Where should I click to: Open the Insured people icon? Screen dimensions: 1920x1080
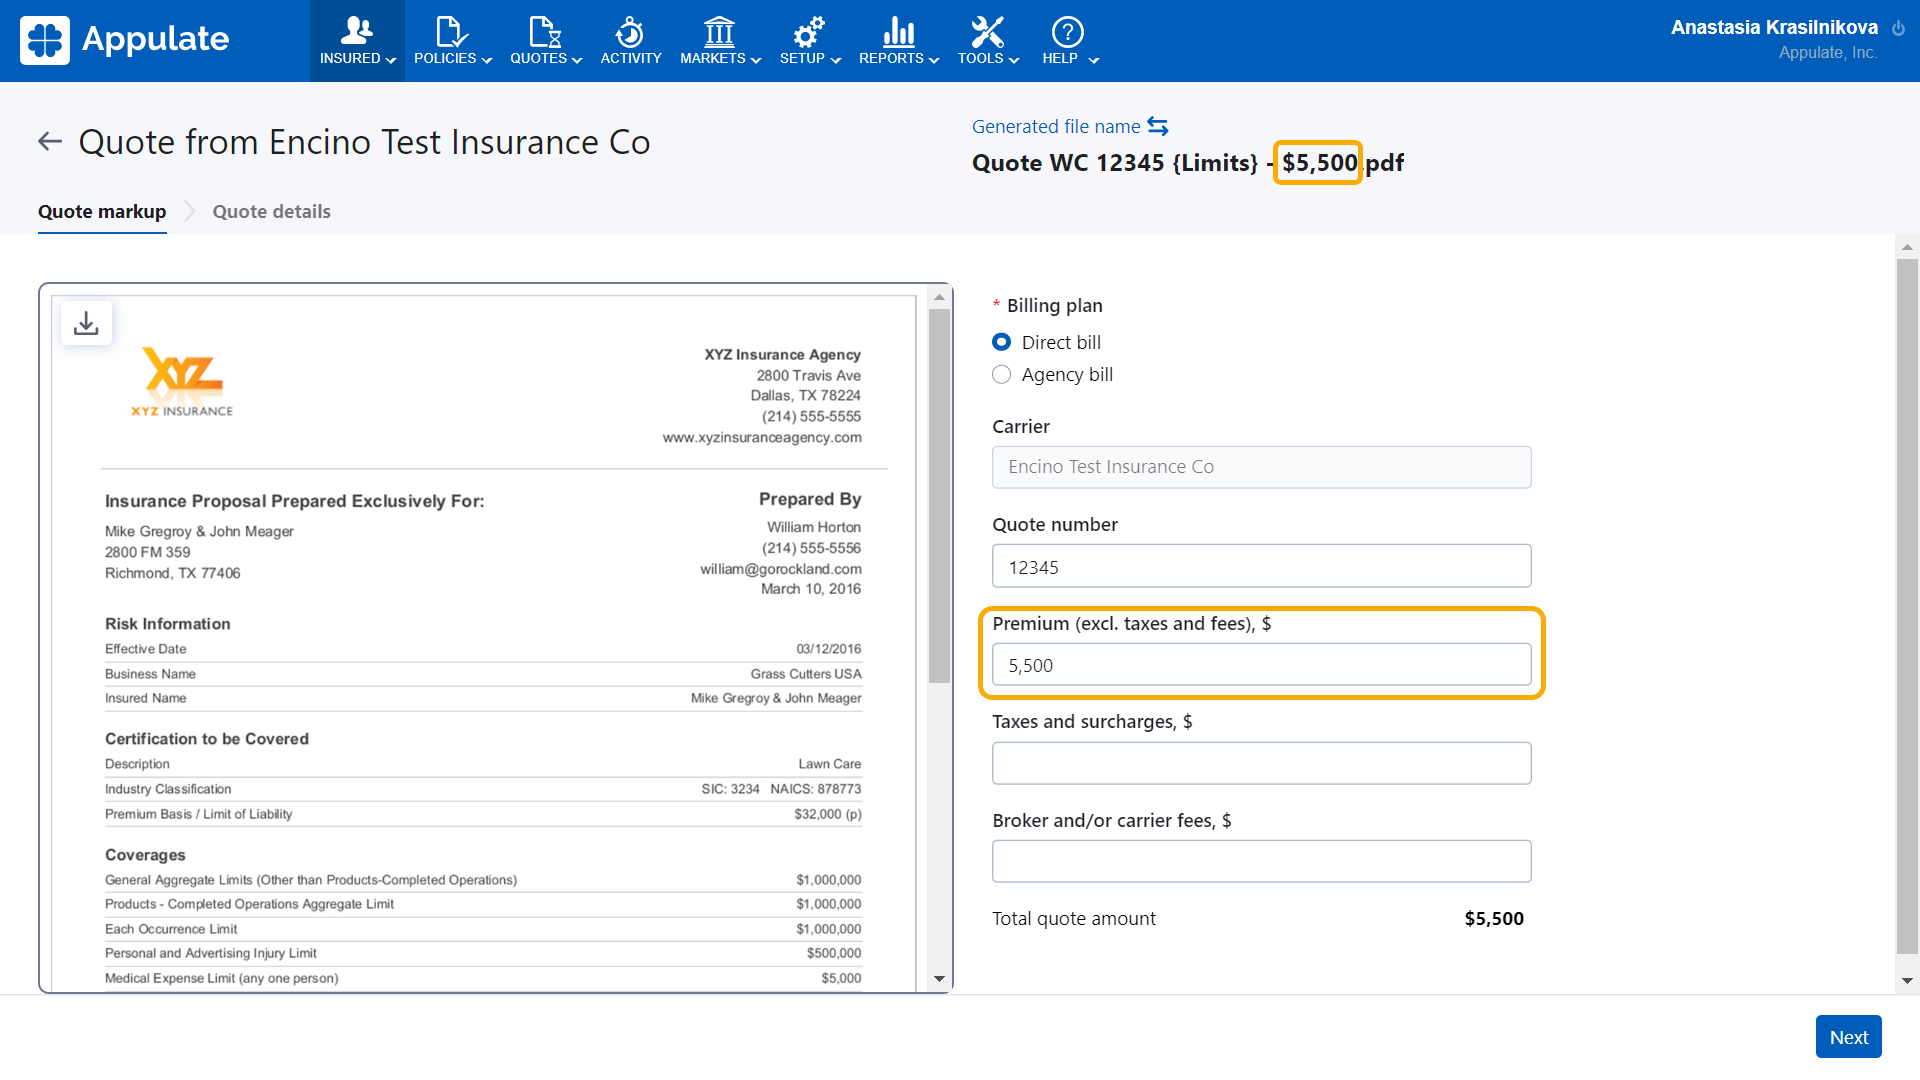click(x=357, y=31)
